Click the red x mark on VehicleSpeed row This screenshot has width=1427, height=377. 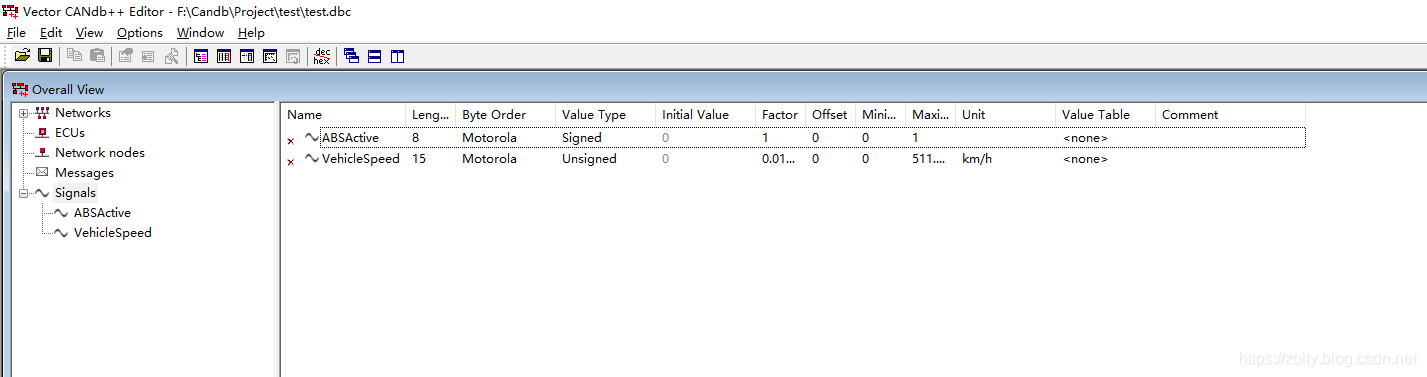click(x=291, y=162)
